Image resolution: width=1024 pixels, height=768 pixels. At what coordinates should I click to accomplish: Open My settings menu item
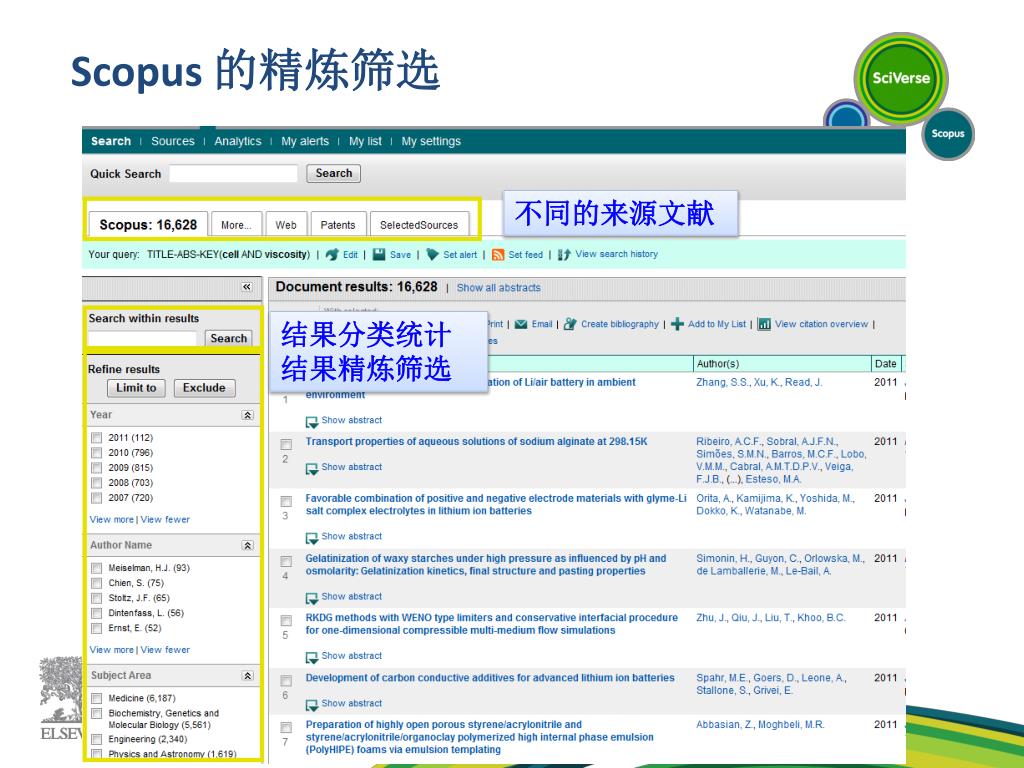tap(431, 141)
